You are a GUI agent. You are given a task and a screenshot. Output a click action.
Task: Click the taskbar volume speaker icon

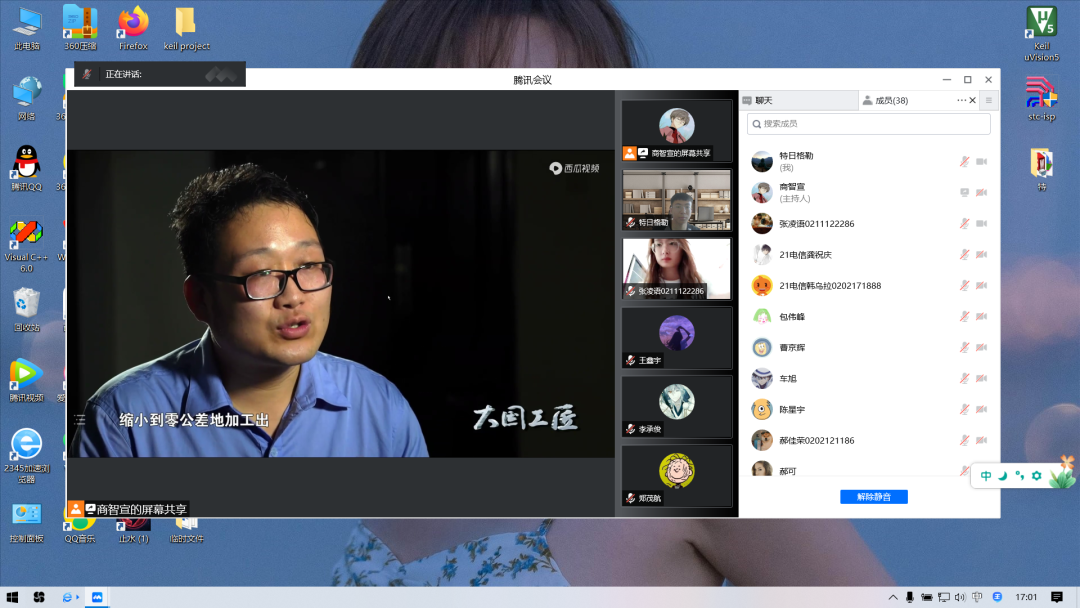point(960,597)
